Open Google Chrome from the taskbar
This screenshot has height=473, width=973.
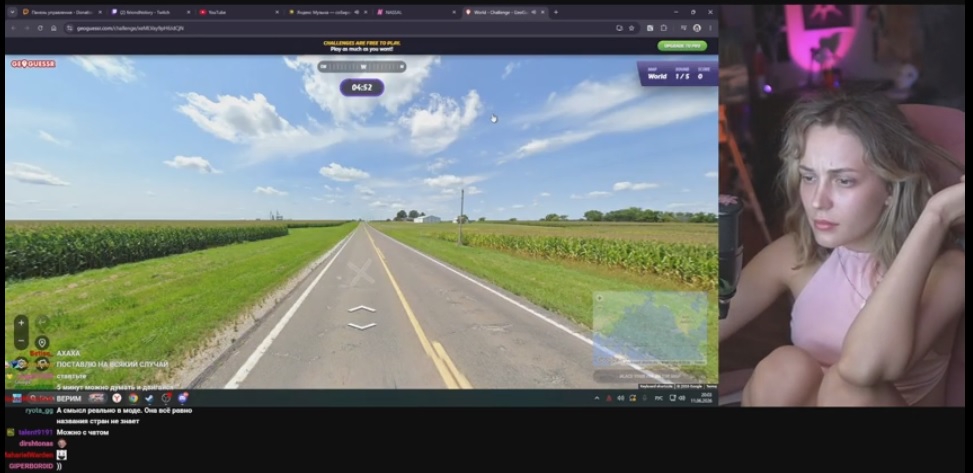point(133,398)
